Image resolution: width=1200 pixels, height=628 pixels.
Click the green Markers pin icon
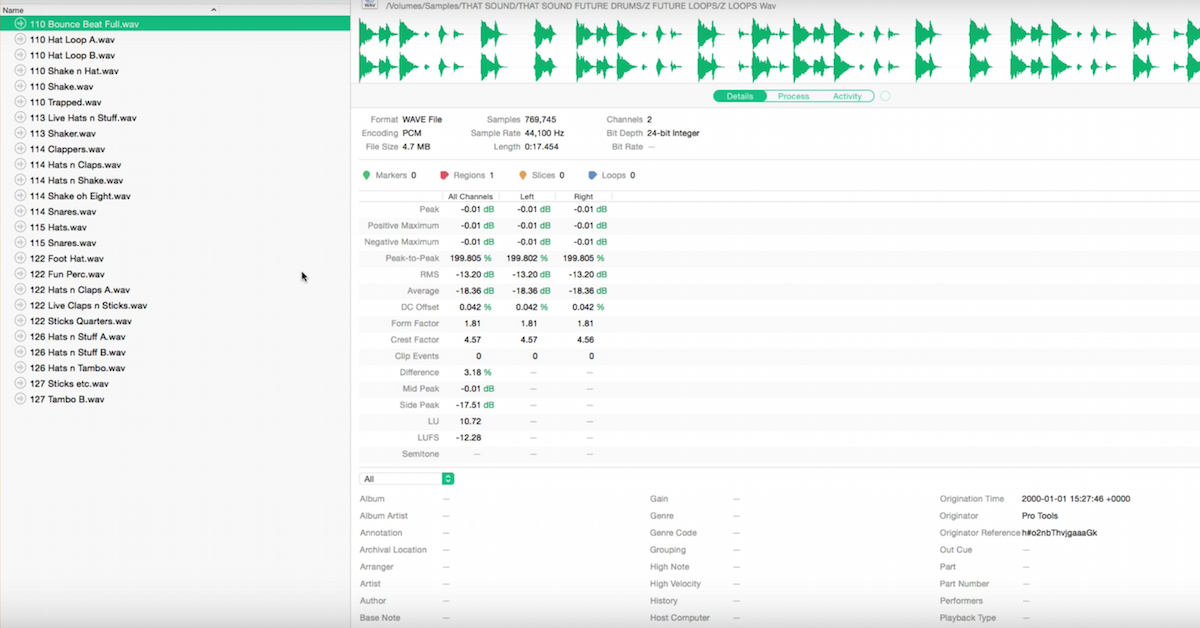point(367,174)
